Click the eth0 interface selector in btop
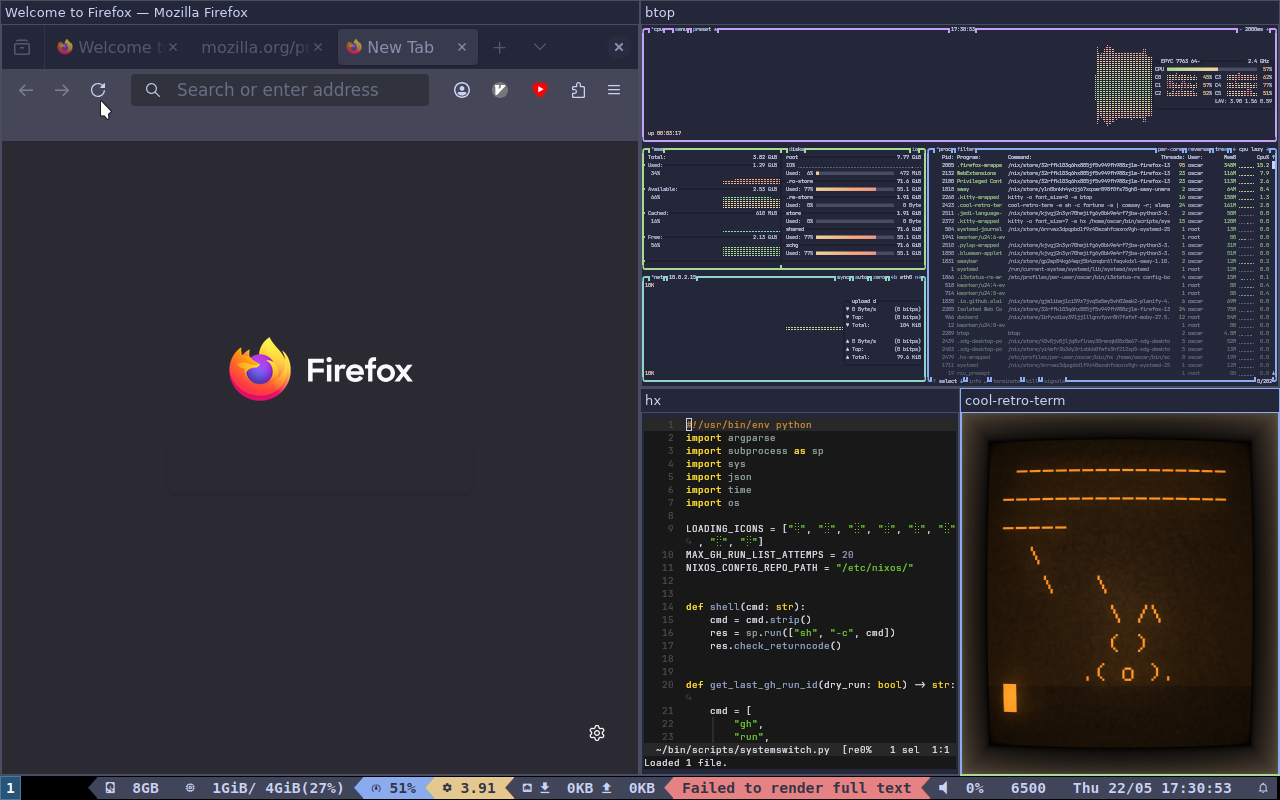1280x800 pixels. pos(905,277)
